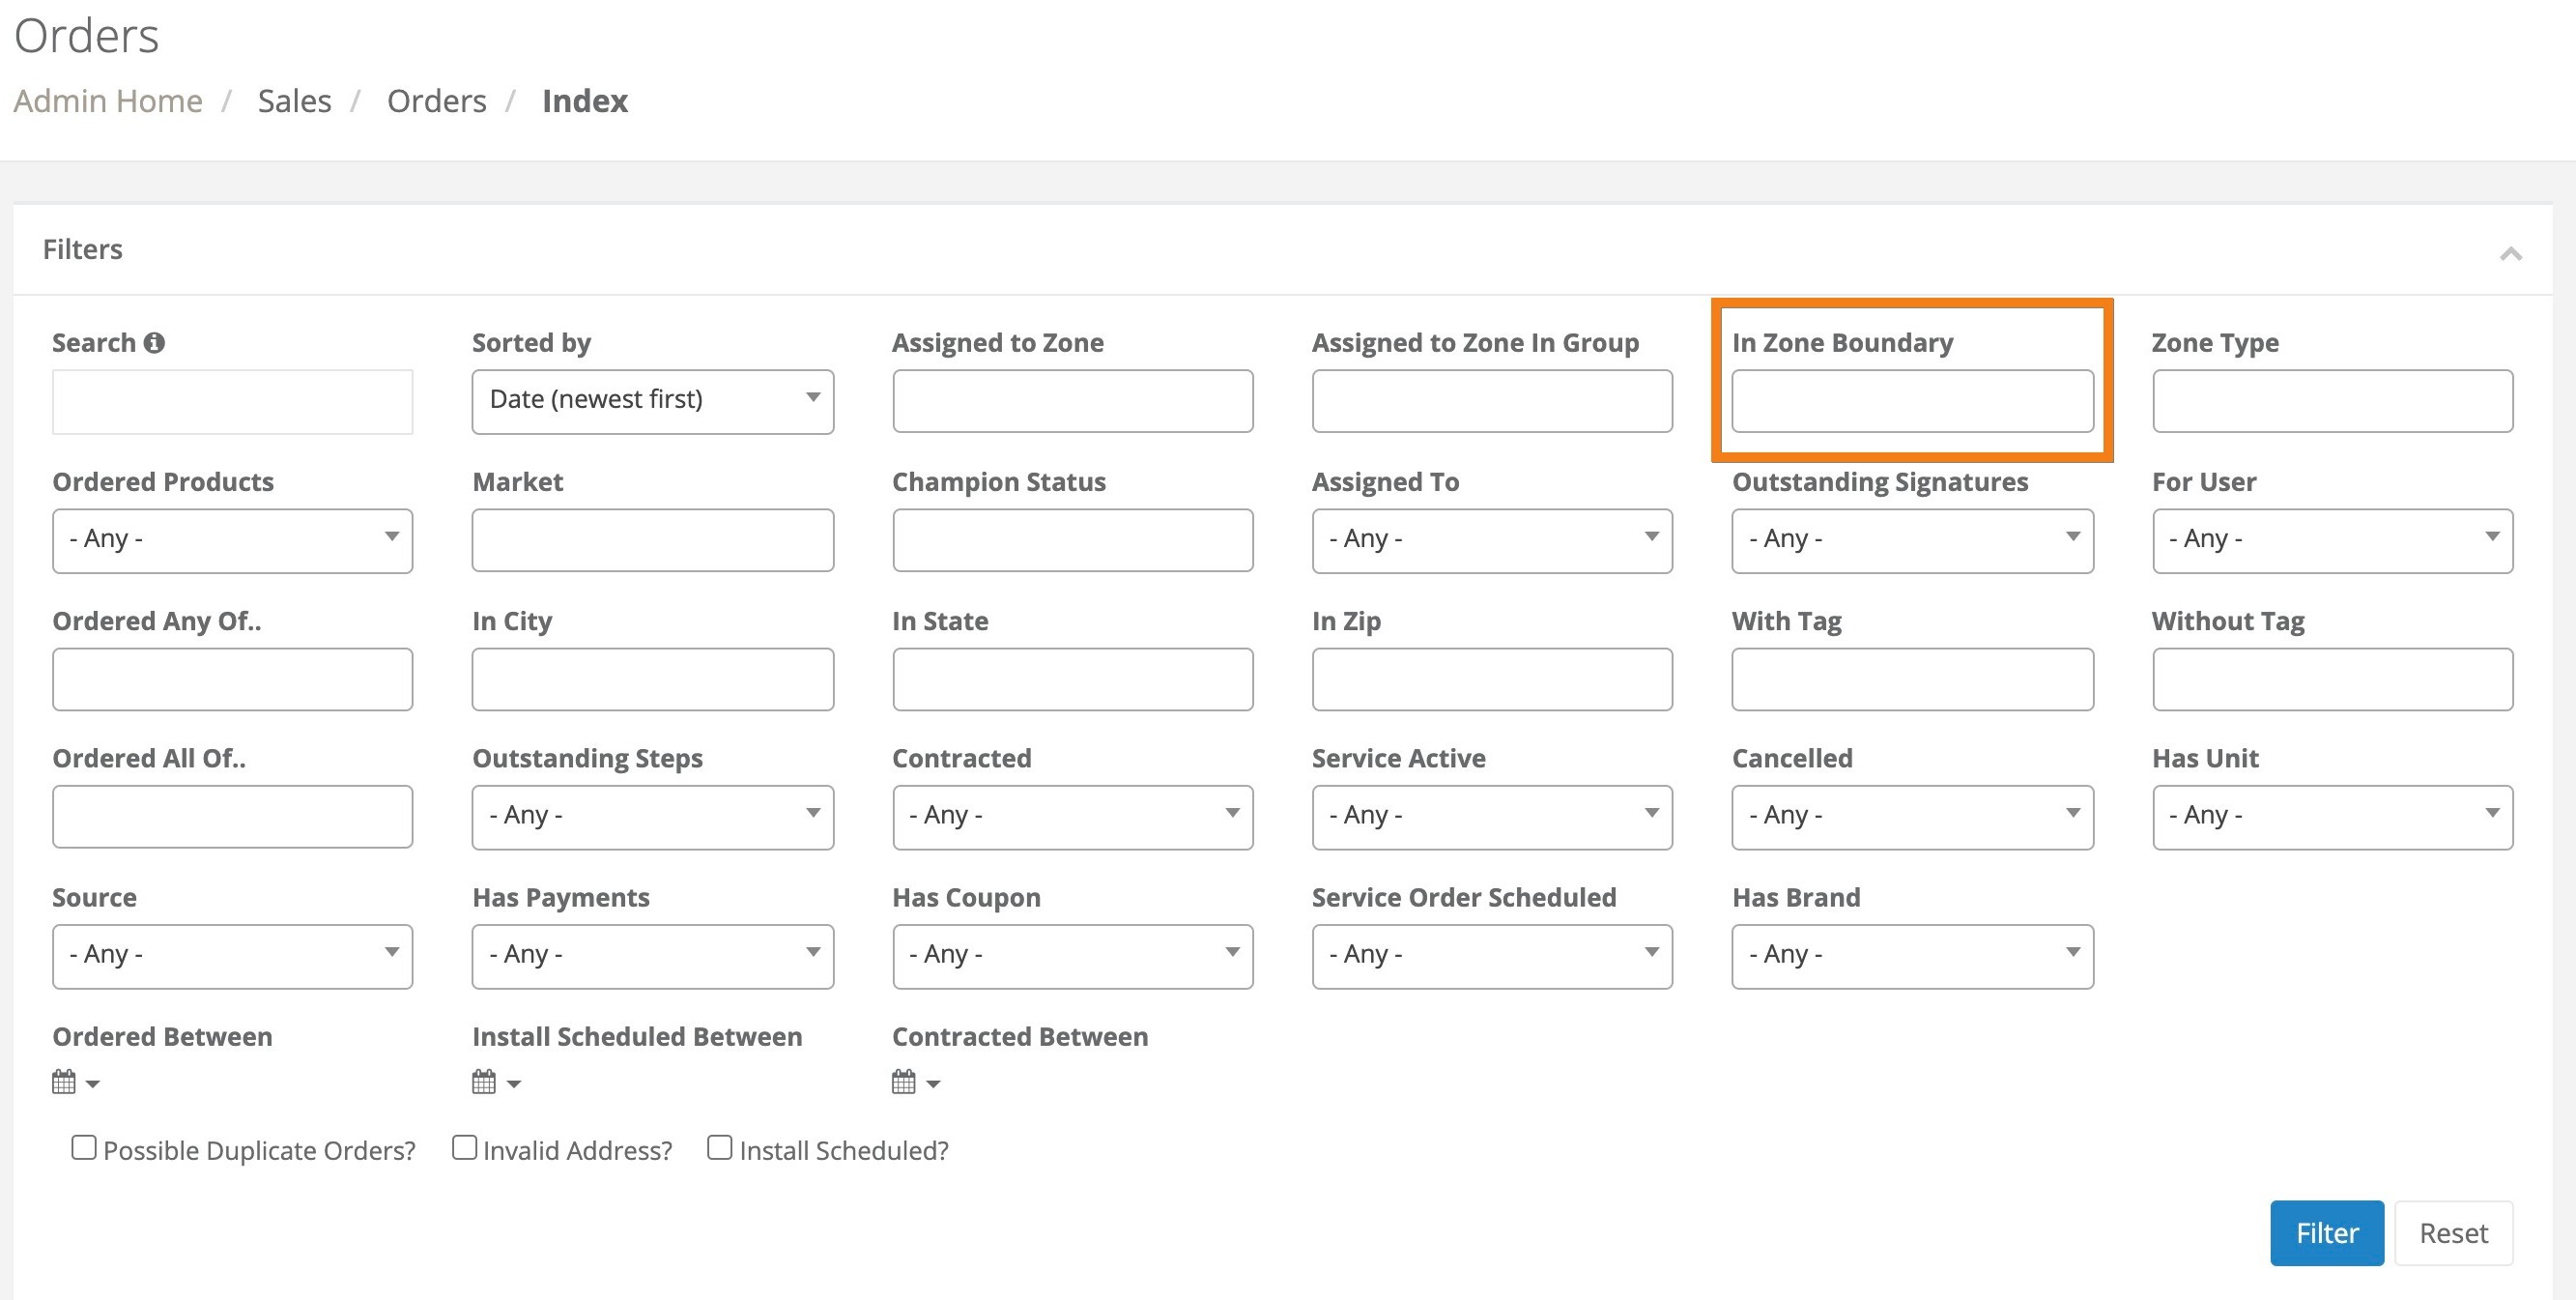Open the Ordered Between calendar icon
2576x1300 pixels.
[65, 1082]
